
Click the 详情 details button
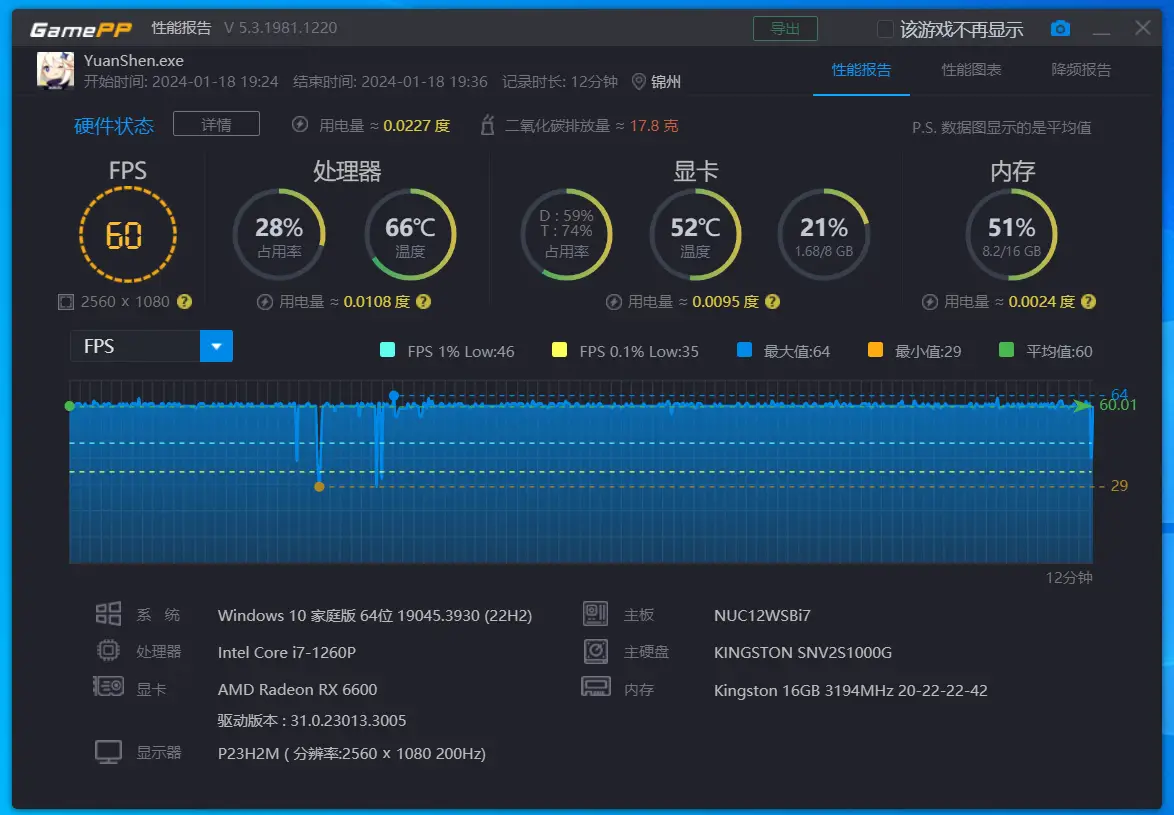[216, 124]
